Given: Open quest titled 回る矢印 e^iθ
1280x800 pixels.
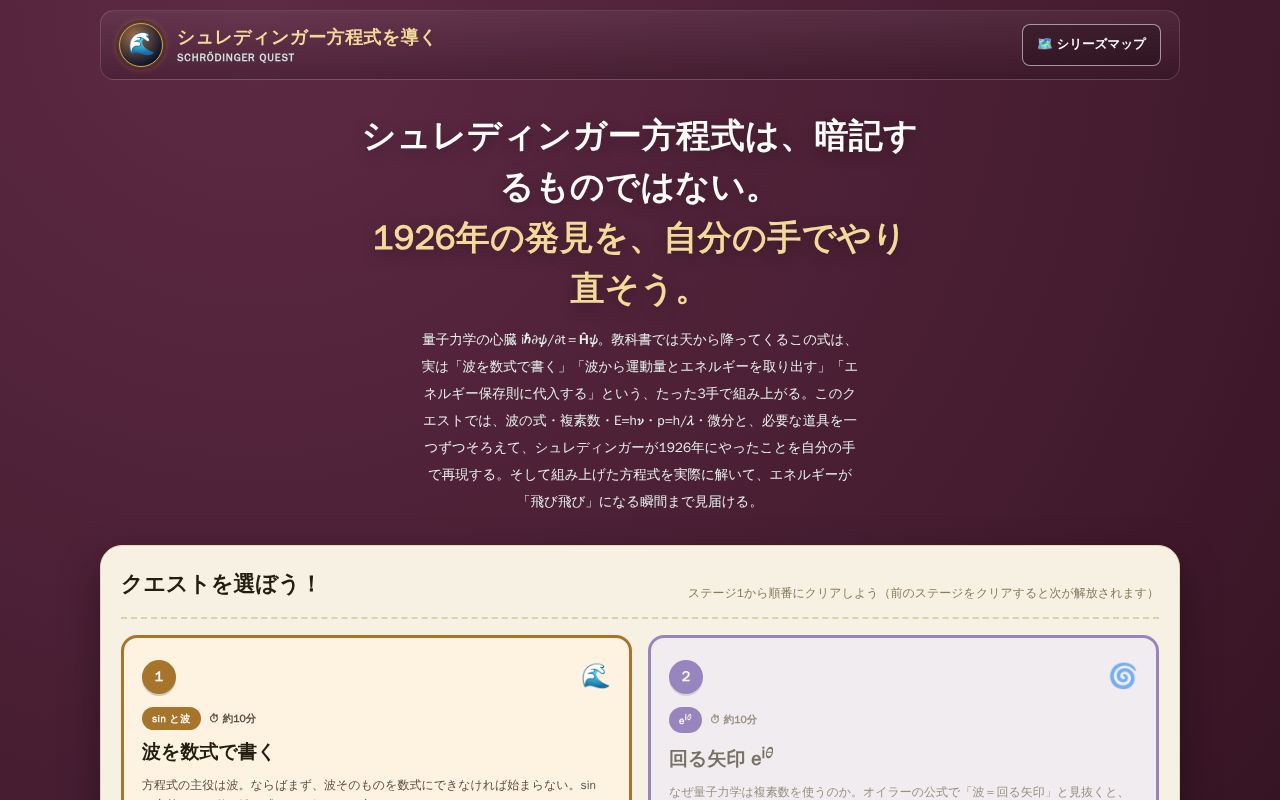Looking at the screenshot, I should click(722, 758).
